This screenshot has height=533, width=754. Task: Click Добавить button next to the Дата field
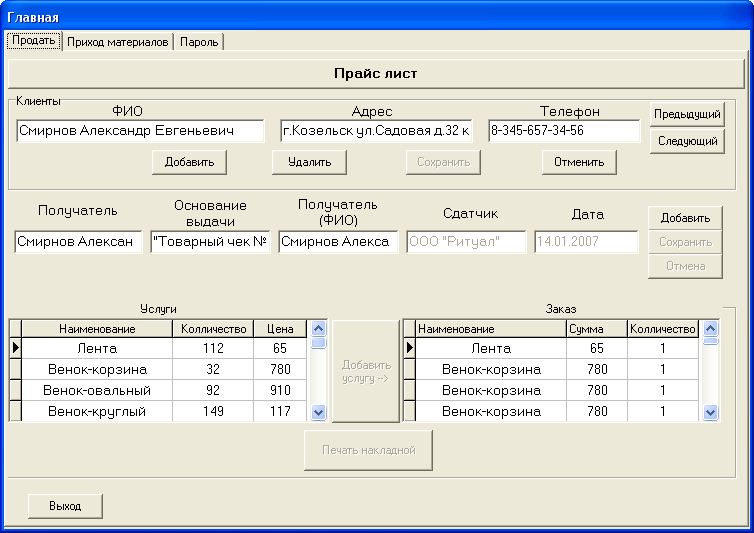coord(685,218)
